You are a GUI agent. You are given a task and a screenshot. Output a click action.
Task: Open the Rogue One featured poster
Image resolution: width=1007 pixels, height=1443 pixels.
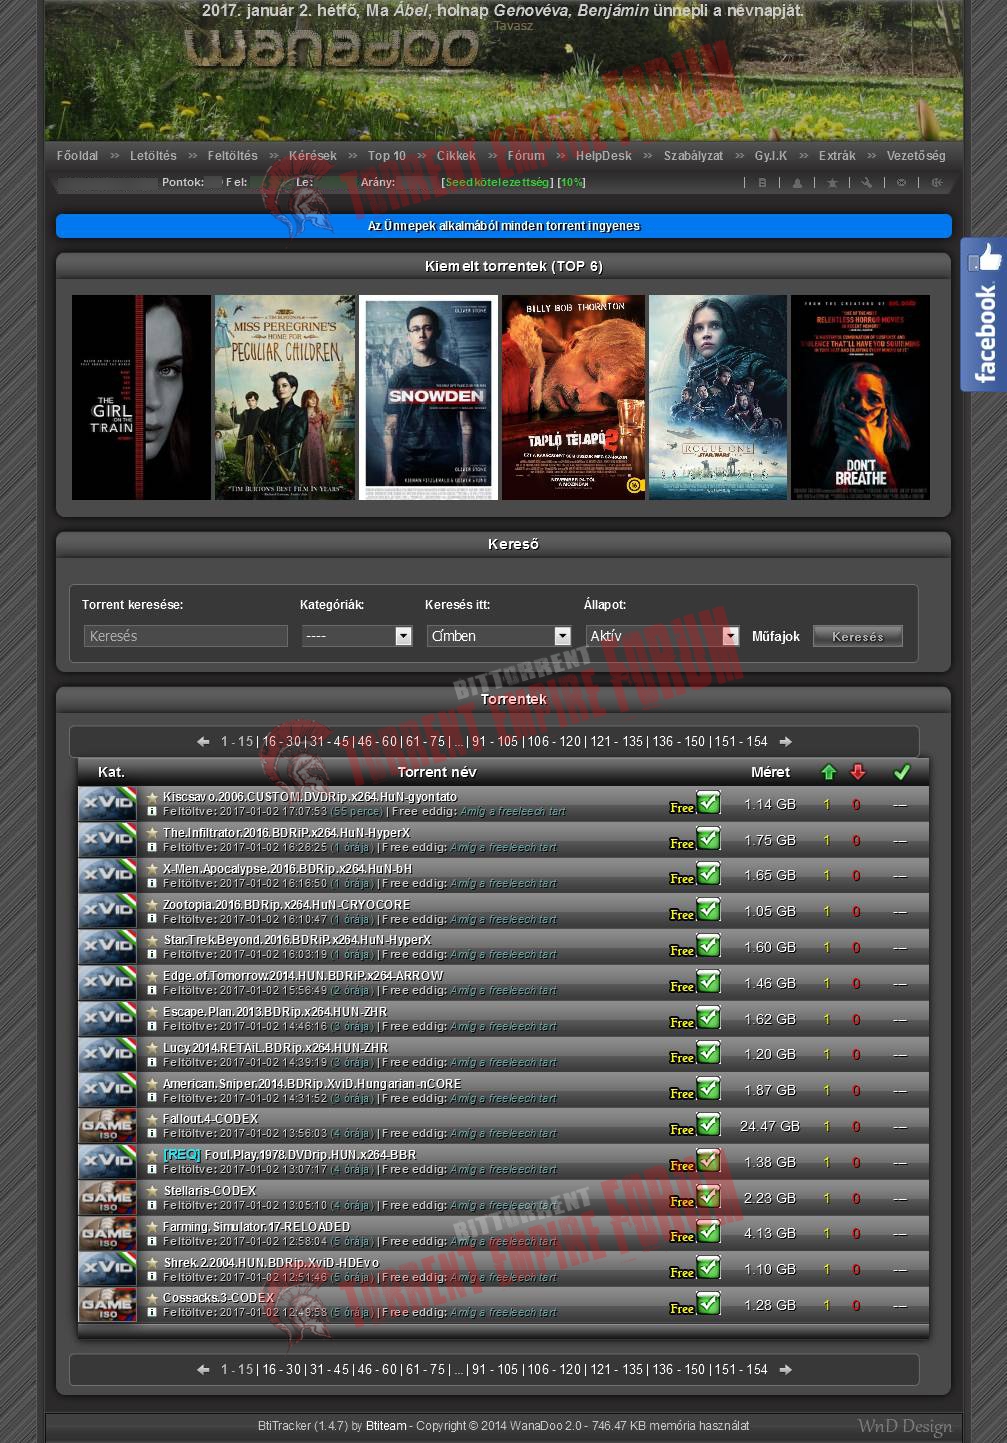coord(717,397)
